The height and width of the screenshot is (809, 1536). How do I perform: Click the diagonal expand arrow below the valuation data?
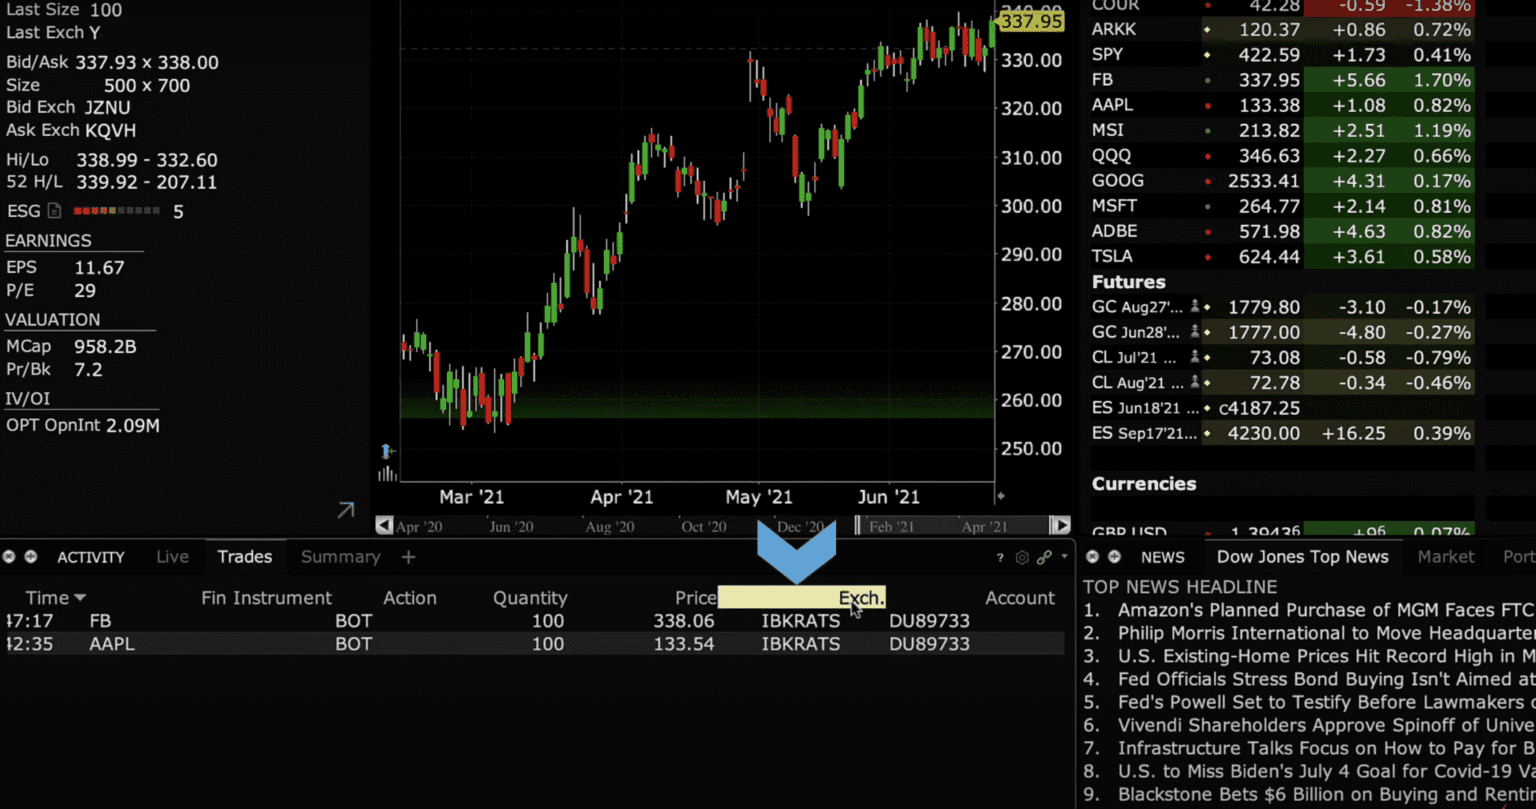tap(344, 510)
